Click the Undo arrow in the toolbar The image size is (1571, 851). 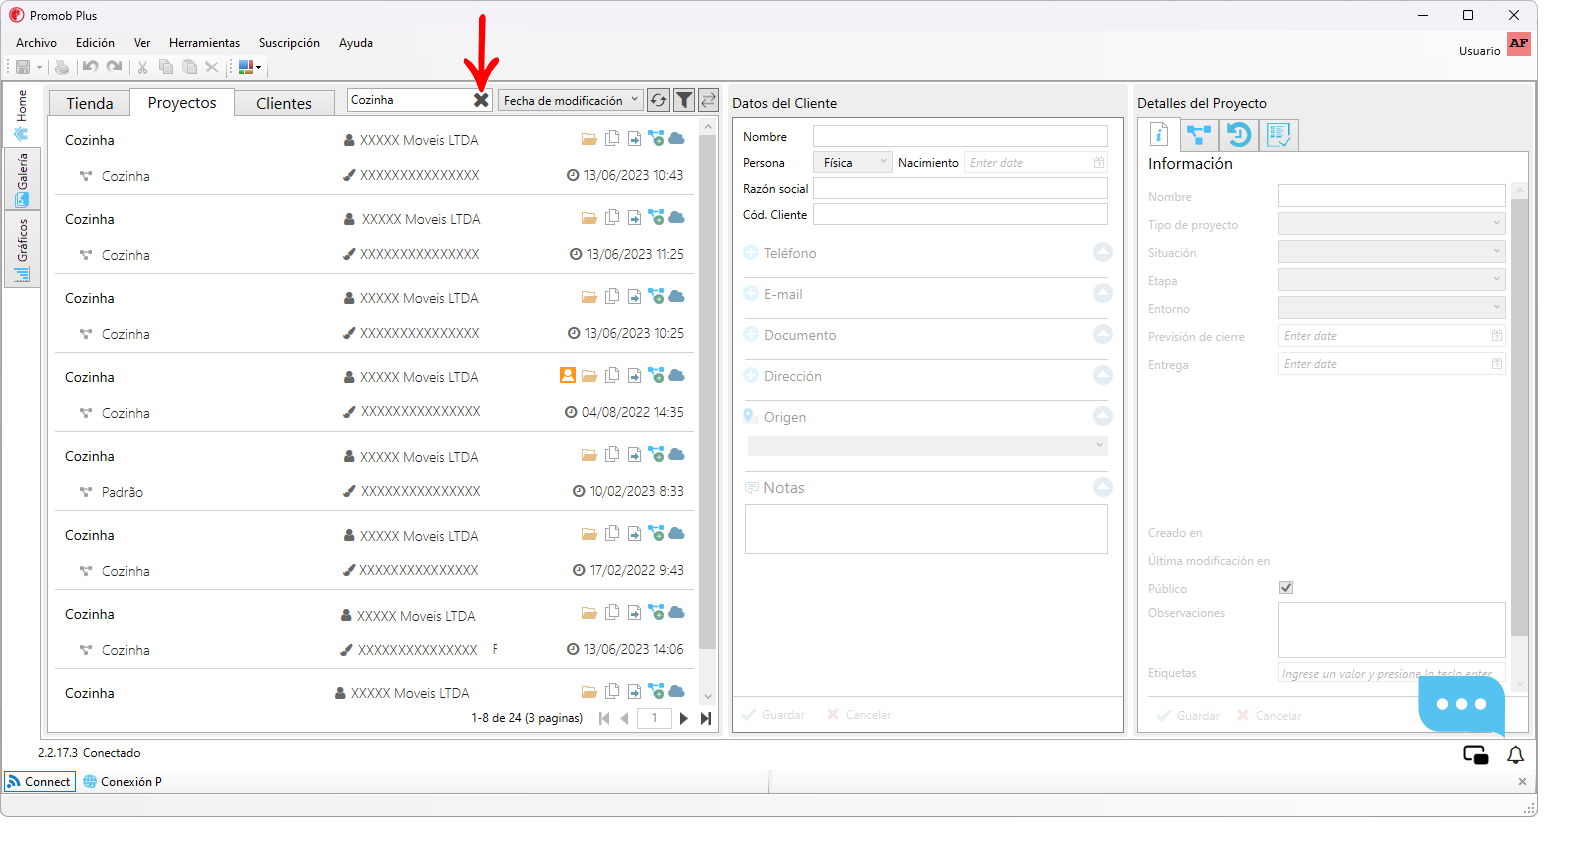point(90,67)
